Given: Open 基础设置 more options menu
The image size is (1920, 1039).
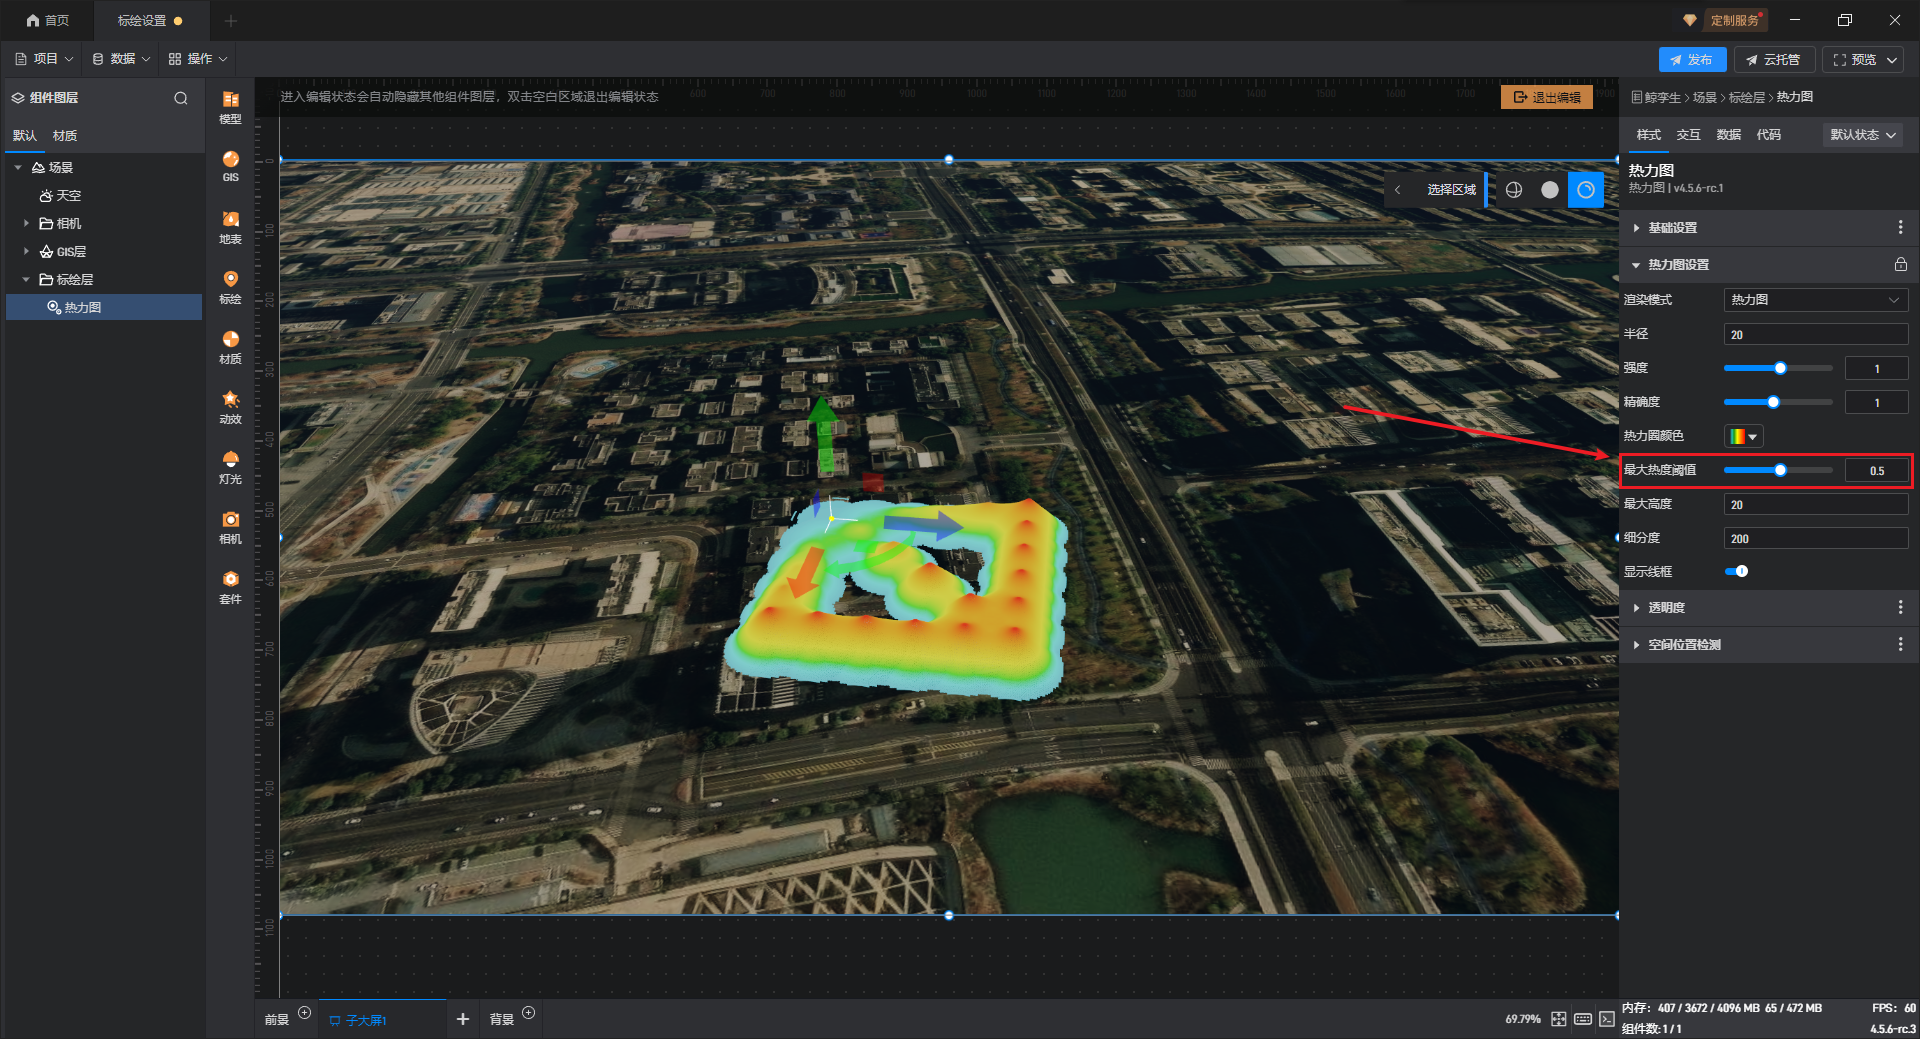Looking at the screenshot, I should [1900, 228].
